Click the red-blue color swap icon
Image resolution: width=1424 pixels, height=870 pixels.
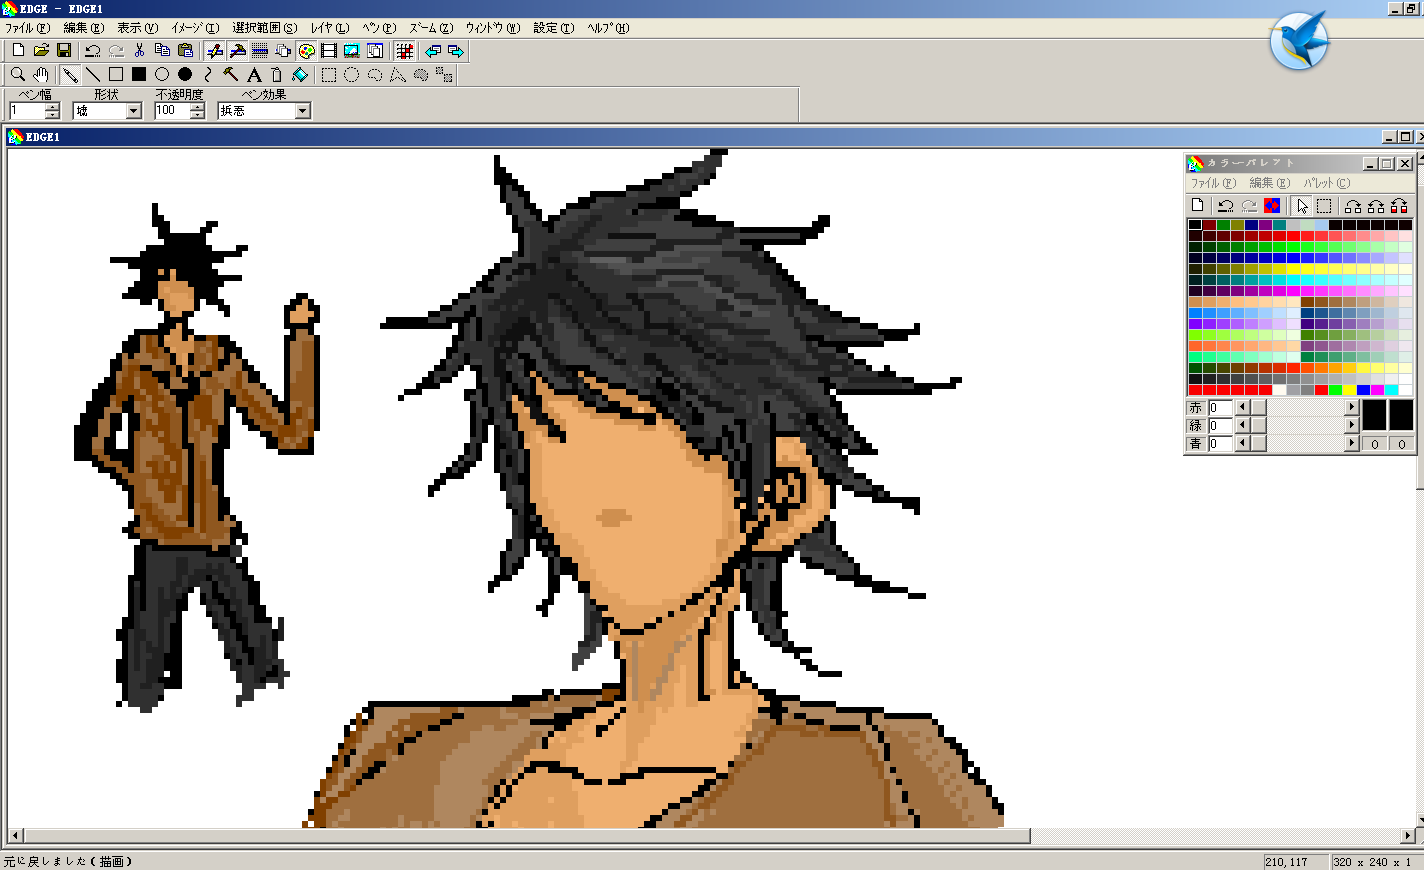[x=1272, y=206]
